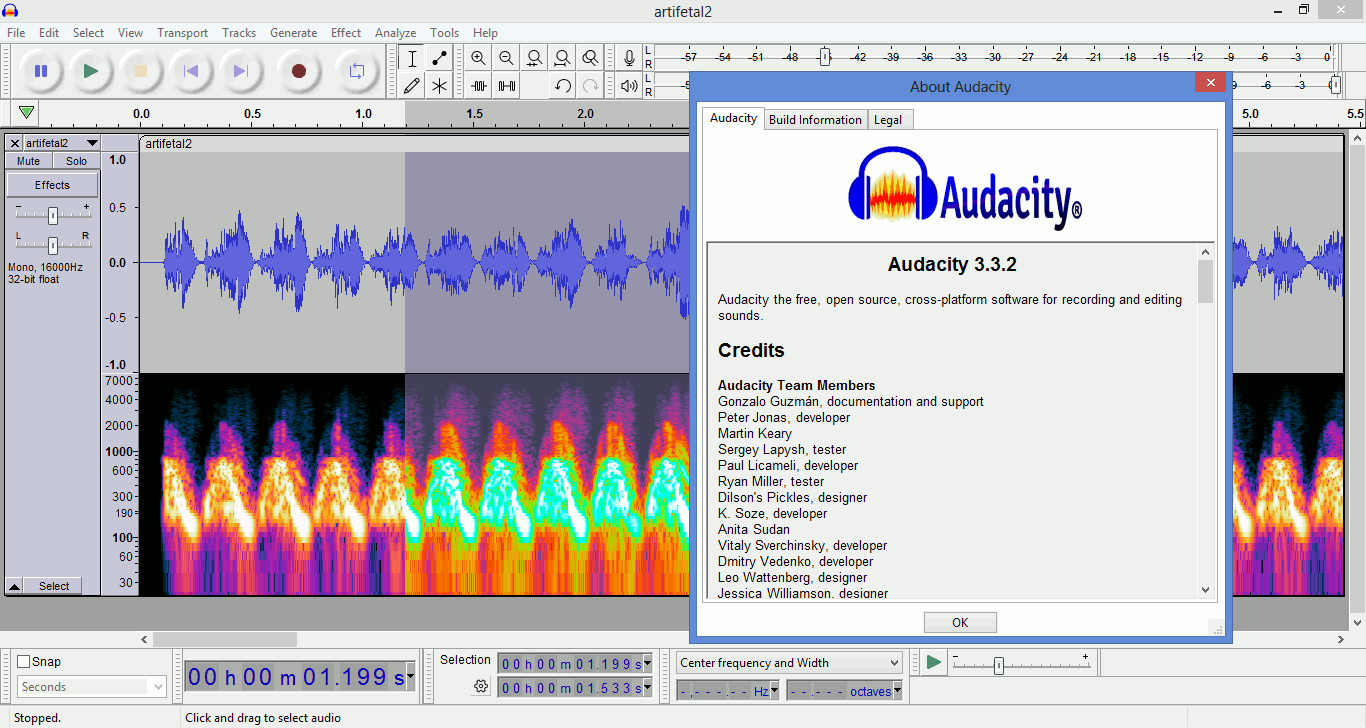Click the microphone record meter icon
The image size is (1366, 728).
pos(629,58)
